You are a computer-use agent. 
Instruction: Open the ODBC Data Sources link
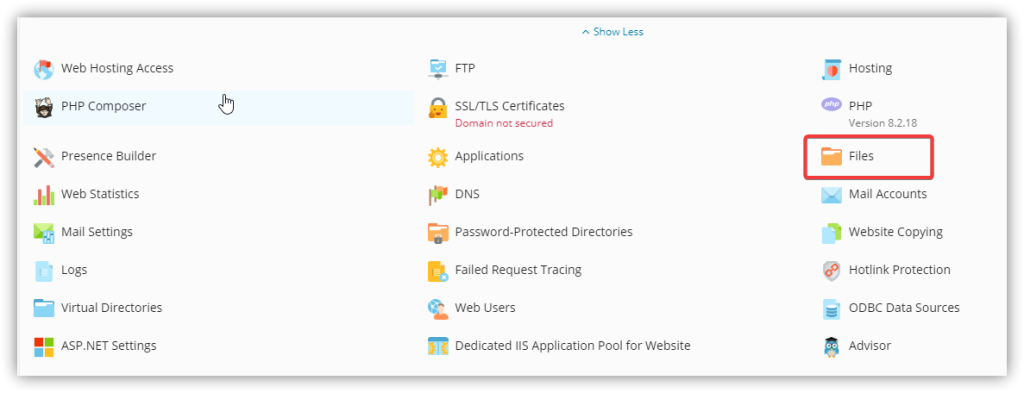point(904,307)
